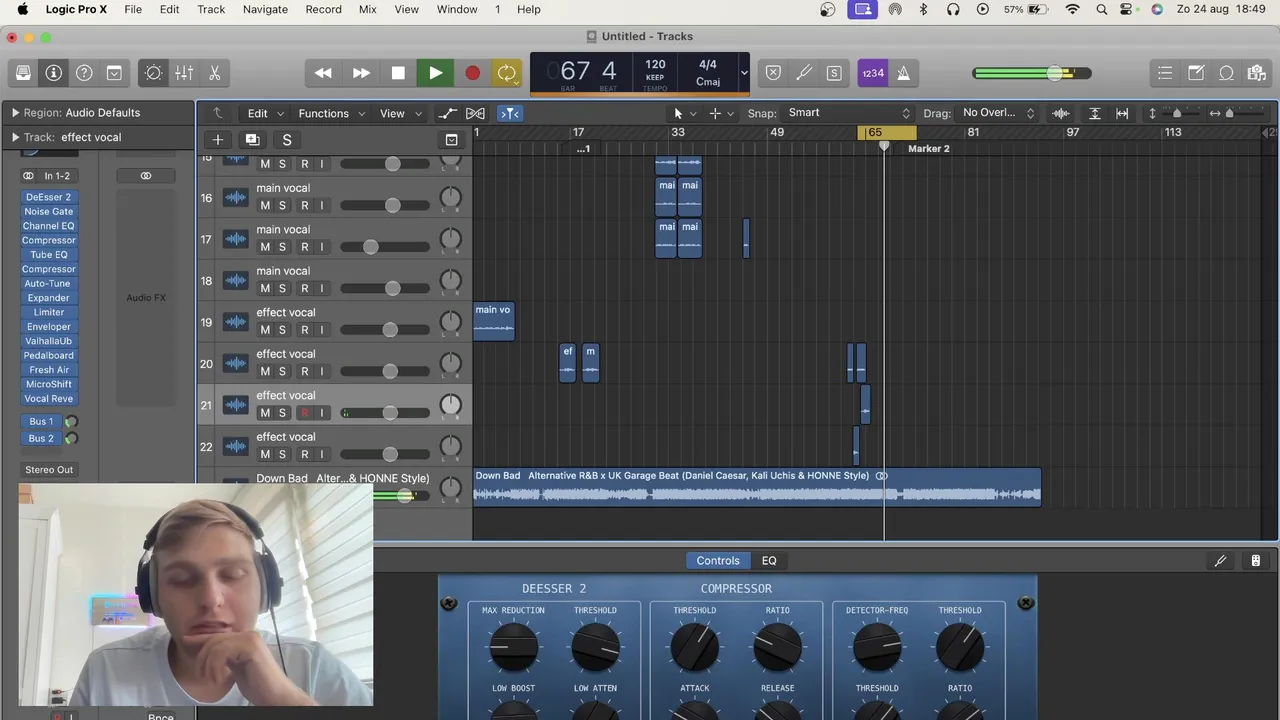Click the Solo S button in control bar
The width and height of the screenshot is (1280, 720).
click(x=833, y=73)
